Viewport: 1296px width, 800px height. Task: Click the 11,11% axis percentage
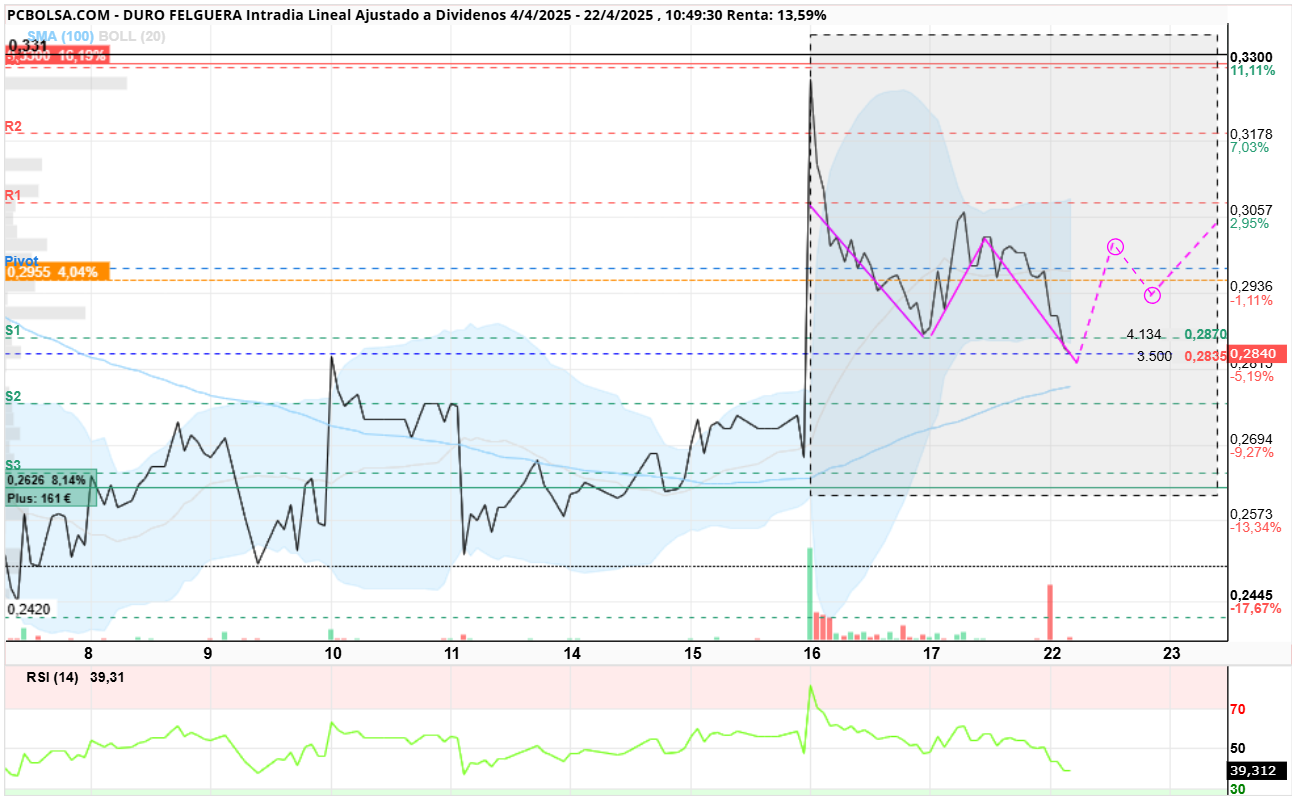1251,71
